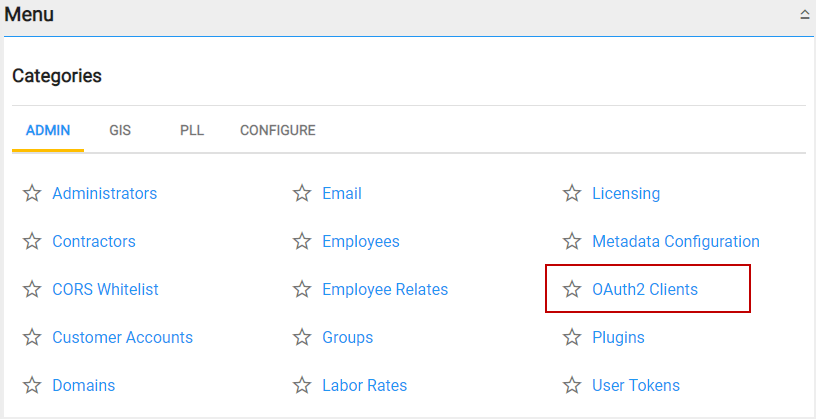The image size is (816, 419).
Task: Click the Domains link
Action: point(83,385)
